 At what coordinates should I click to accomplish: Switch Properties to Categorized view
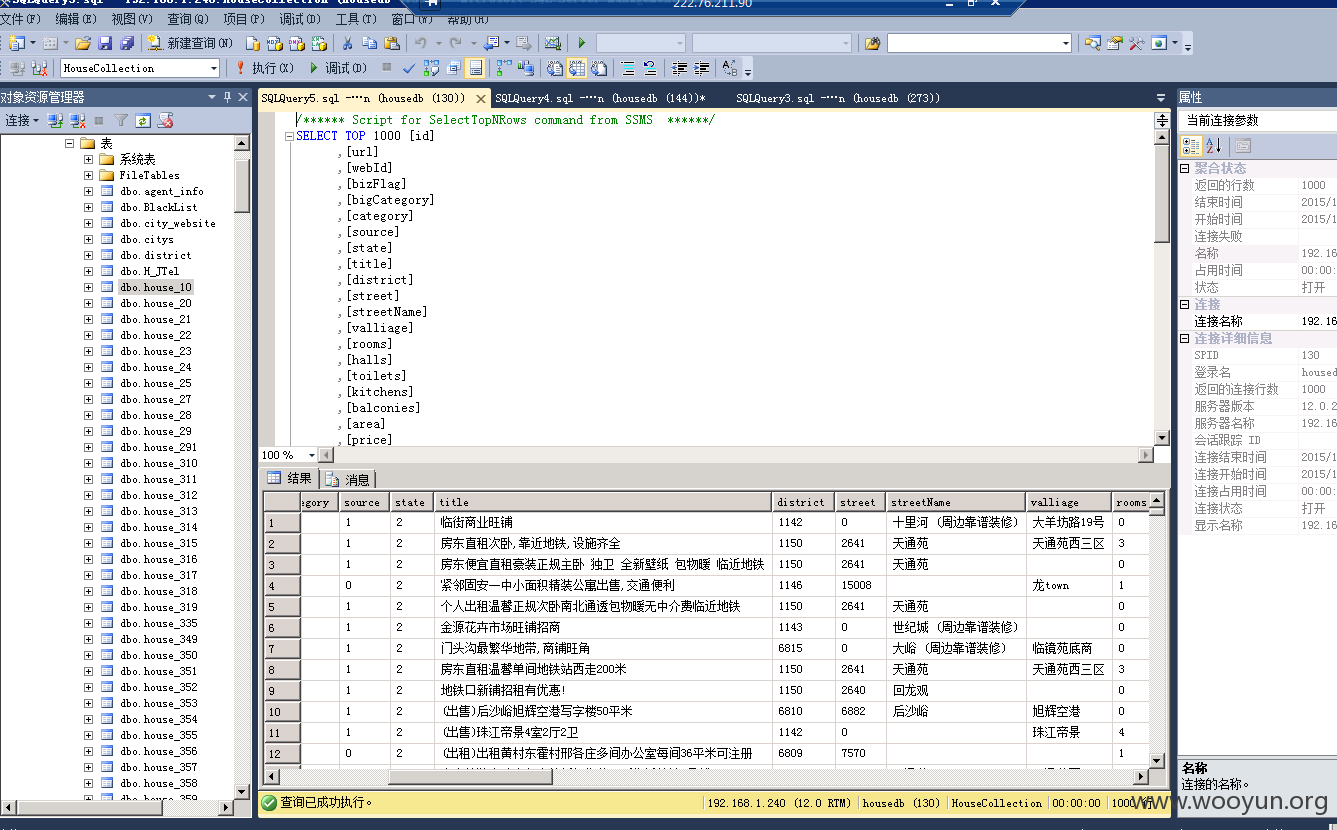click(x=1191, y=146)
